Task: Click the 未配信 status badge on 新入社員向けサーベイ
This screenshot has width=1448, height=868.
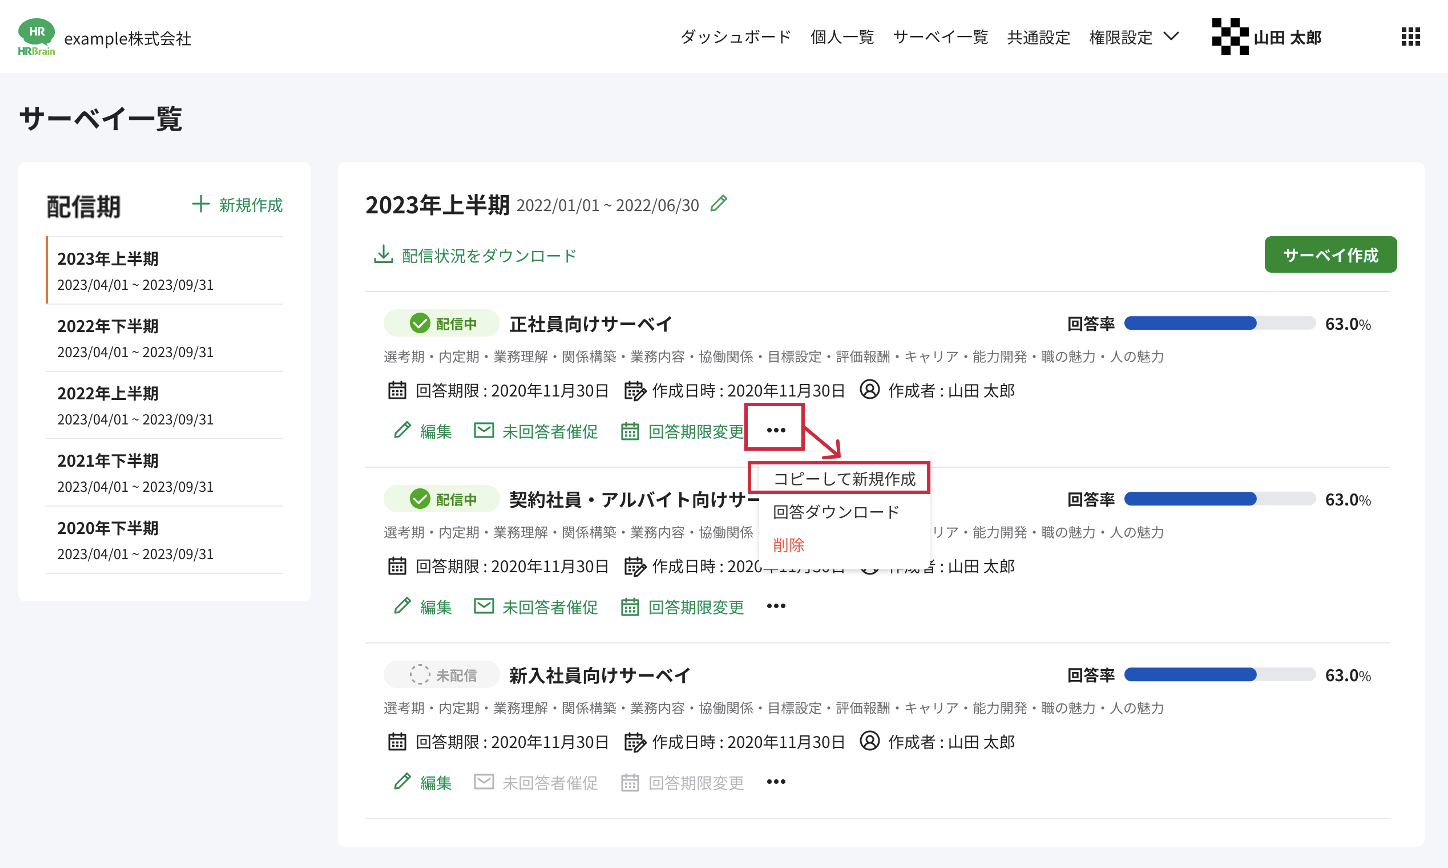Action: (x=442, y=675)
